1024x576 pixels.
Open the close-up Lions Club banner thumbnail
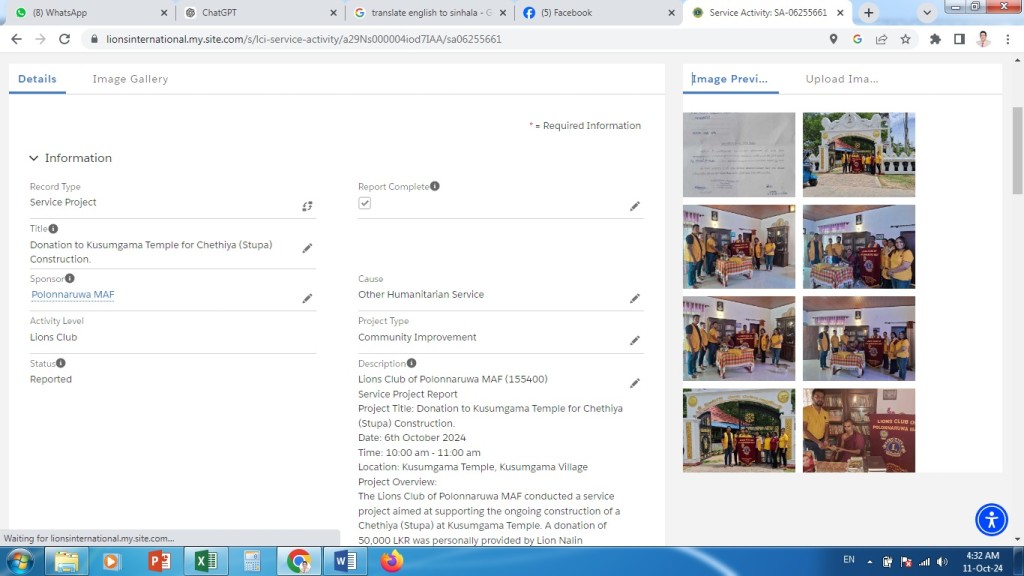859,430
